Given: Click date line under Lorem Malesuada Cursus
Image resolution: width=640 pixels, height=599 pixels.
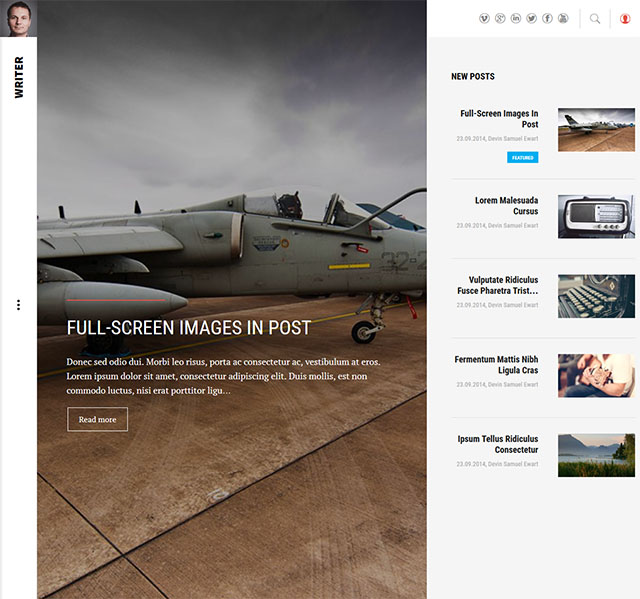Looking at the screenshot, I should tap(497, 226).
